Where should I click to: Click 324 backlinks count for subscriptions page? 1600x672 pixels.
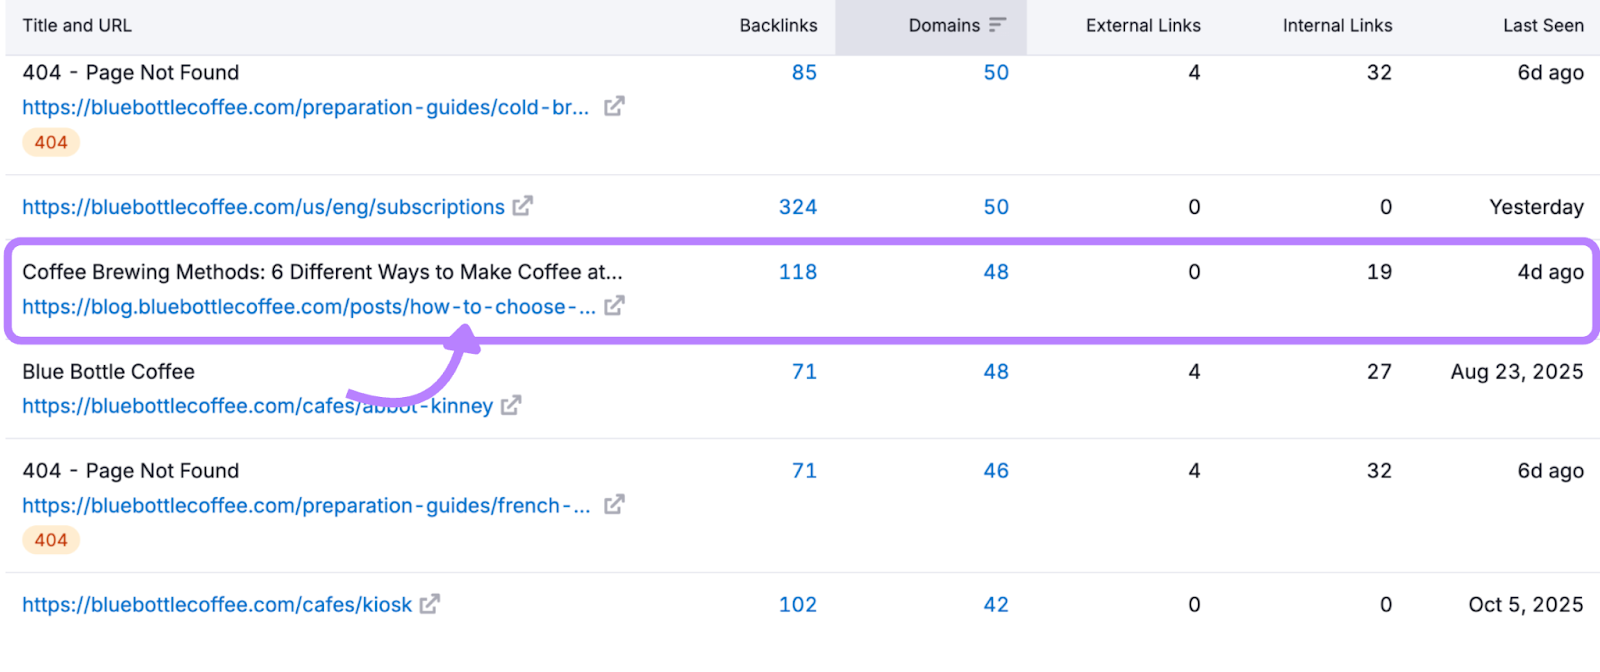[798, 207]
